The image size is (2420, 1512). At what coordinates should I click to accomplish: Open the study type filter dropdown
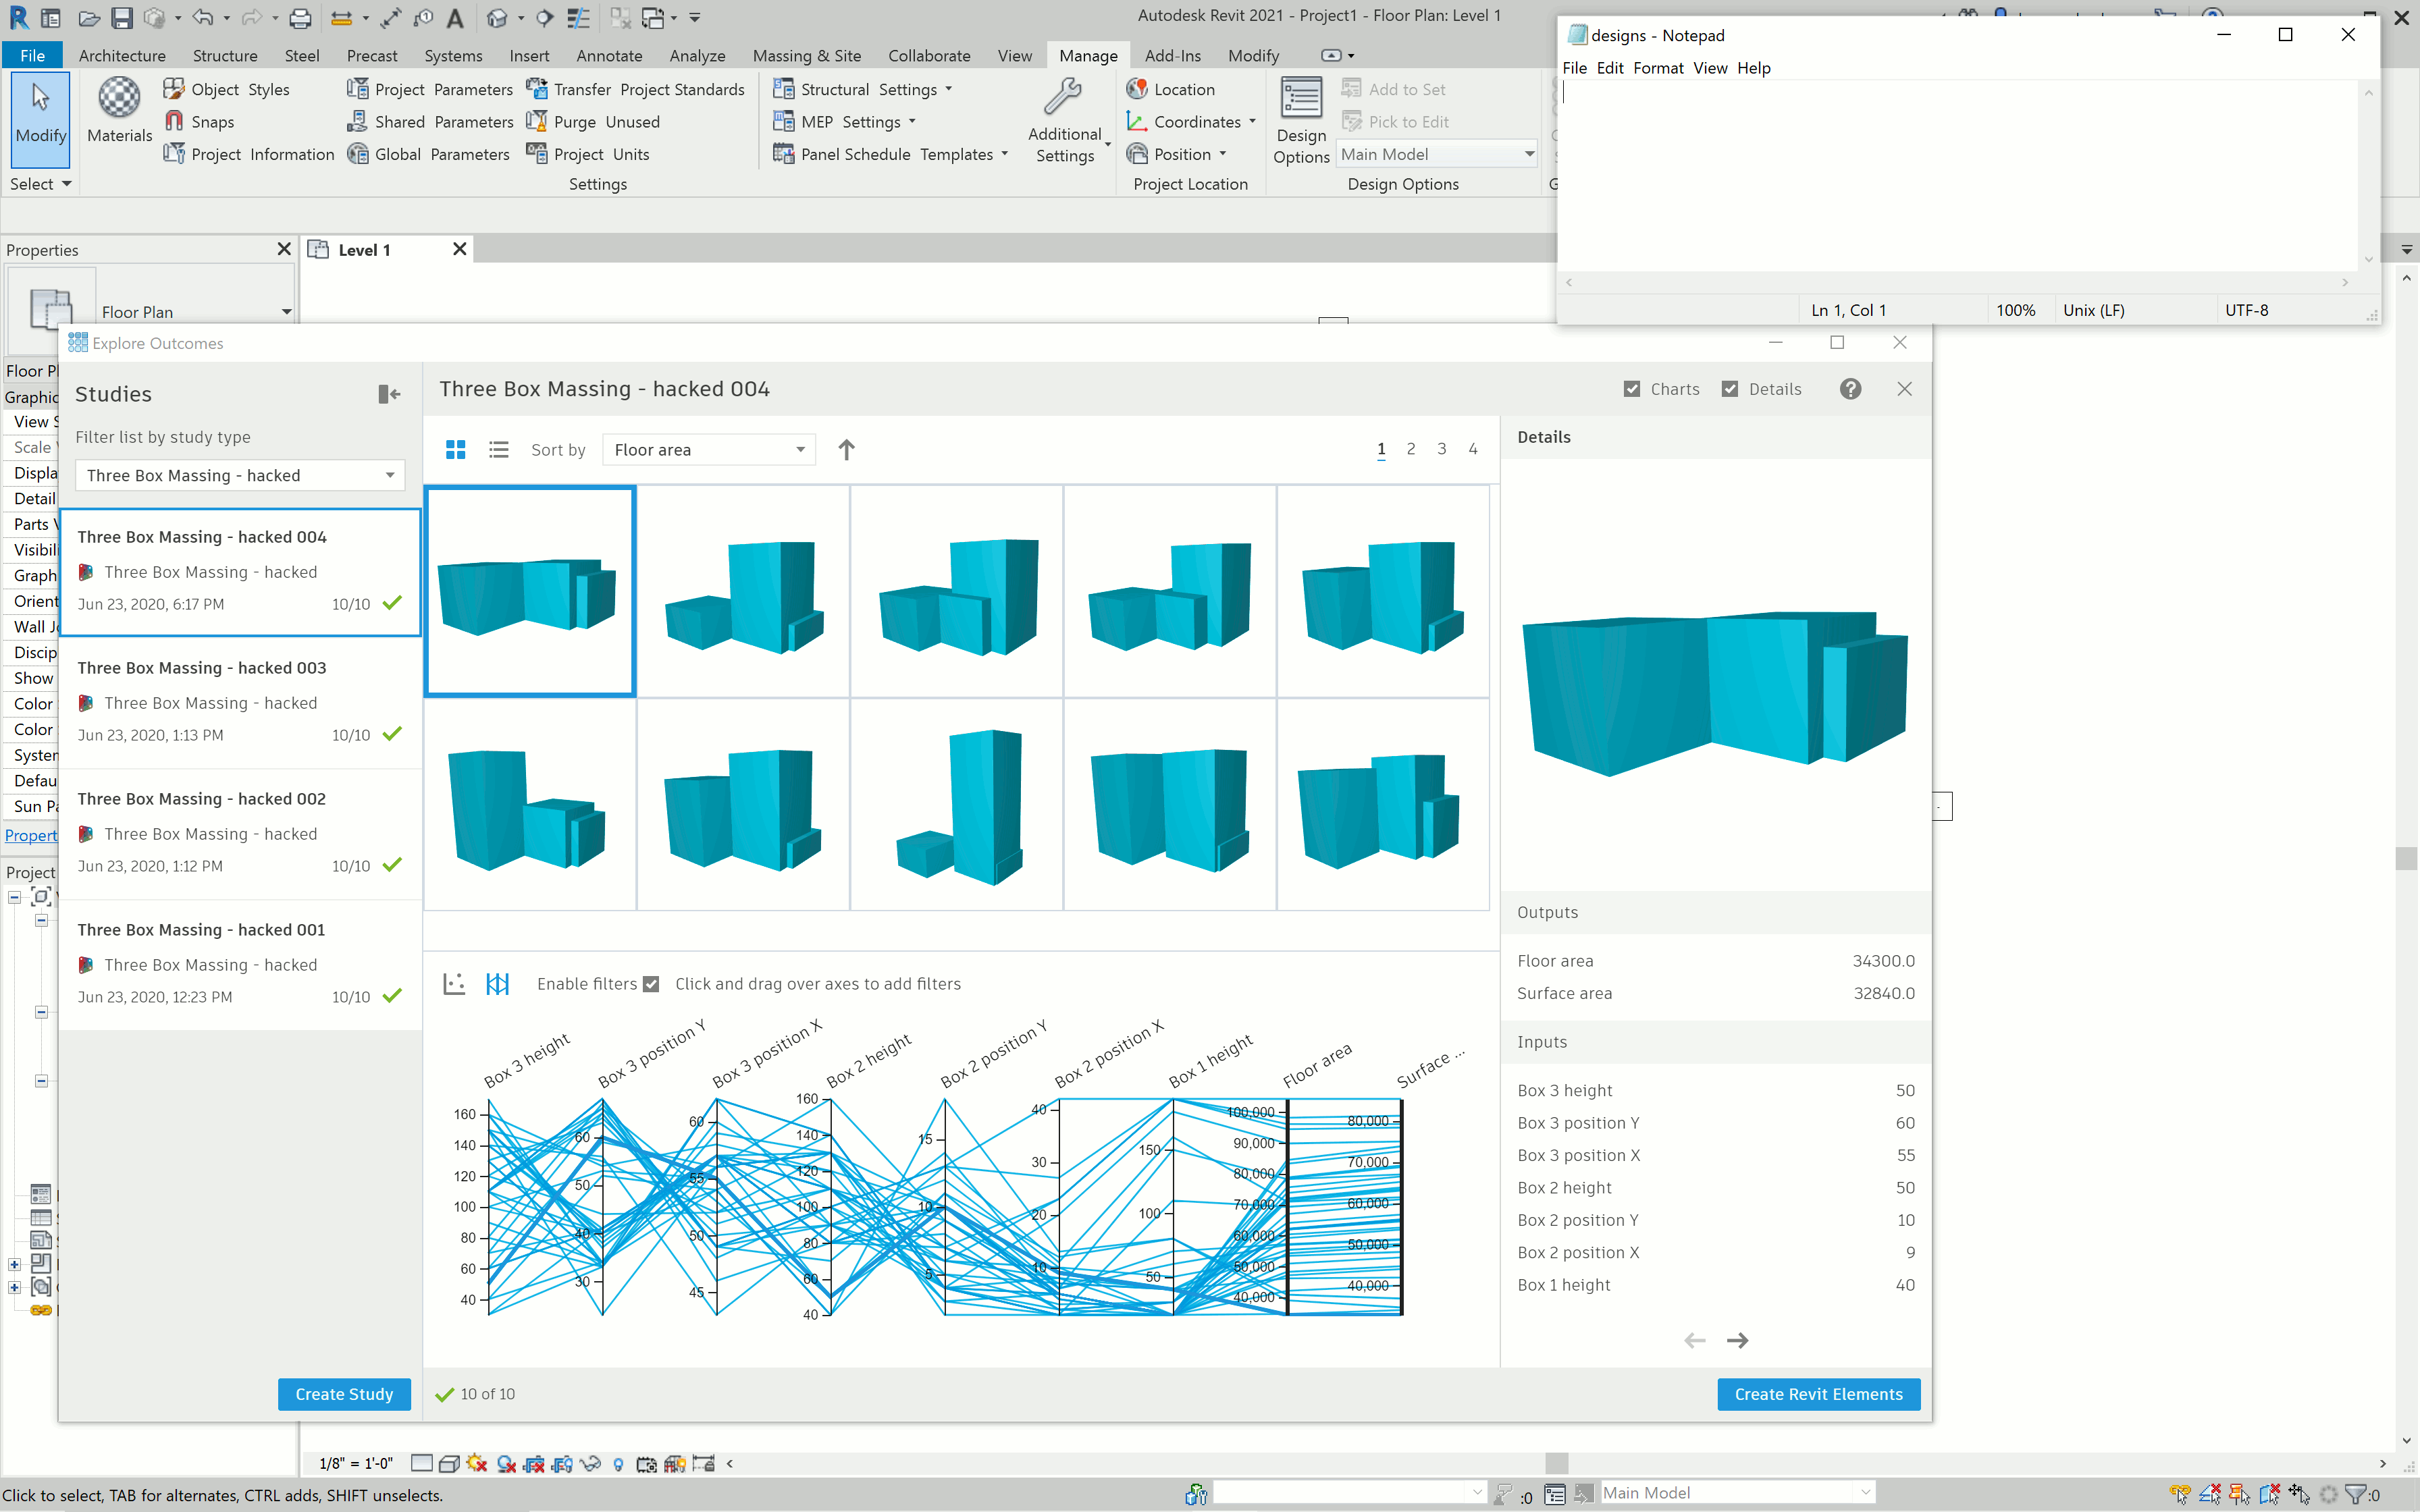240,475
